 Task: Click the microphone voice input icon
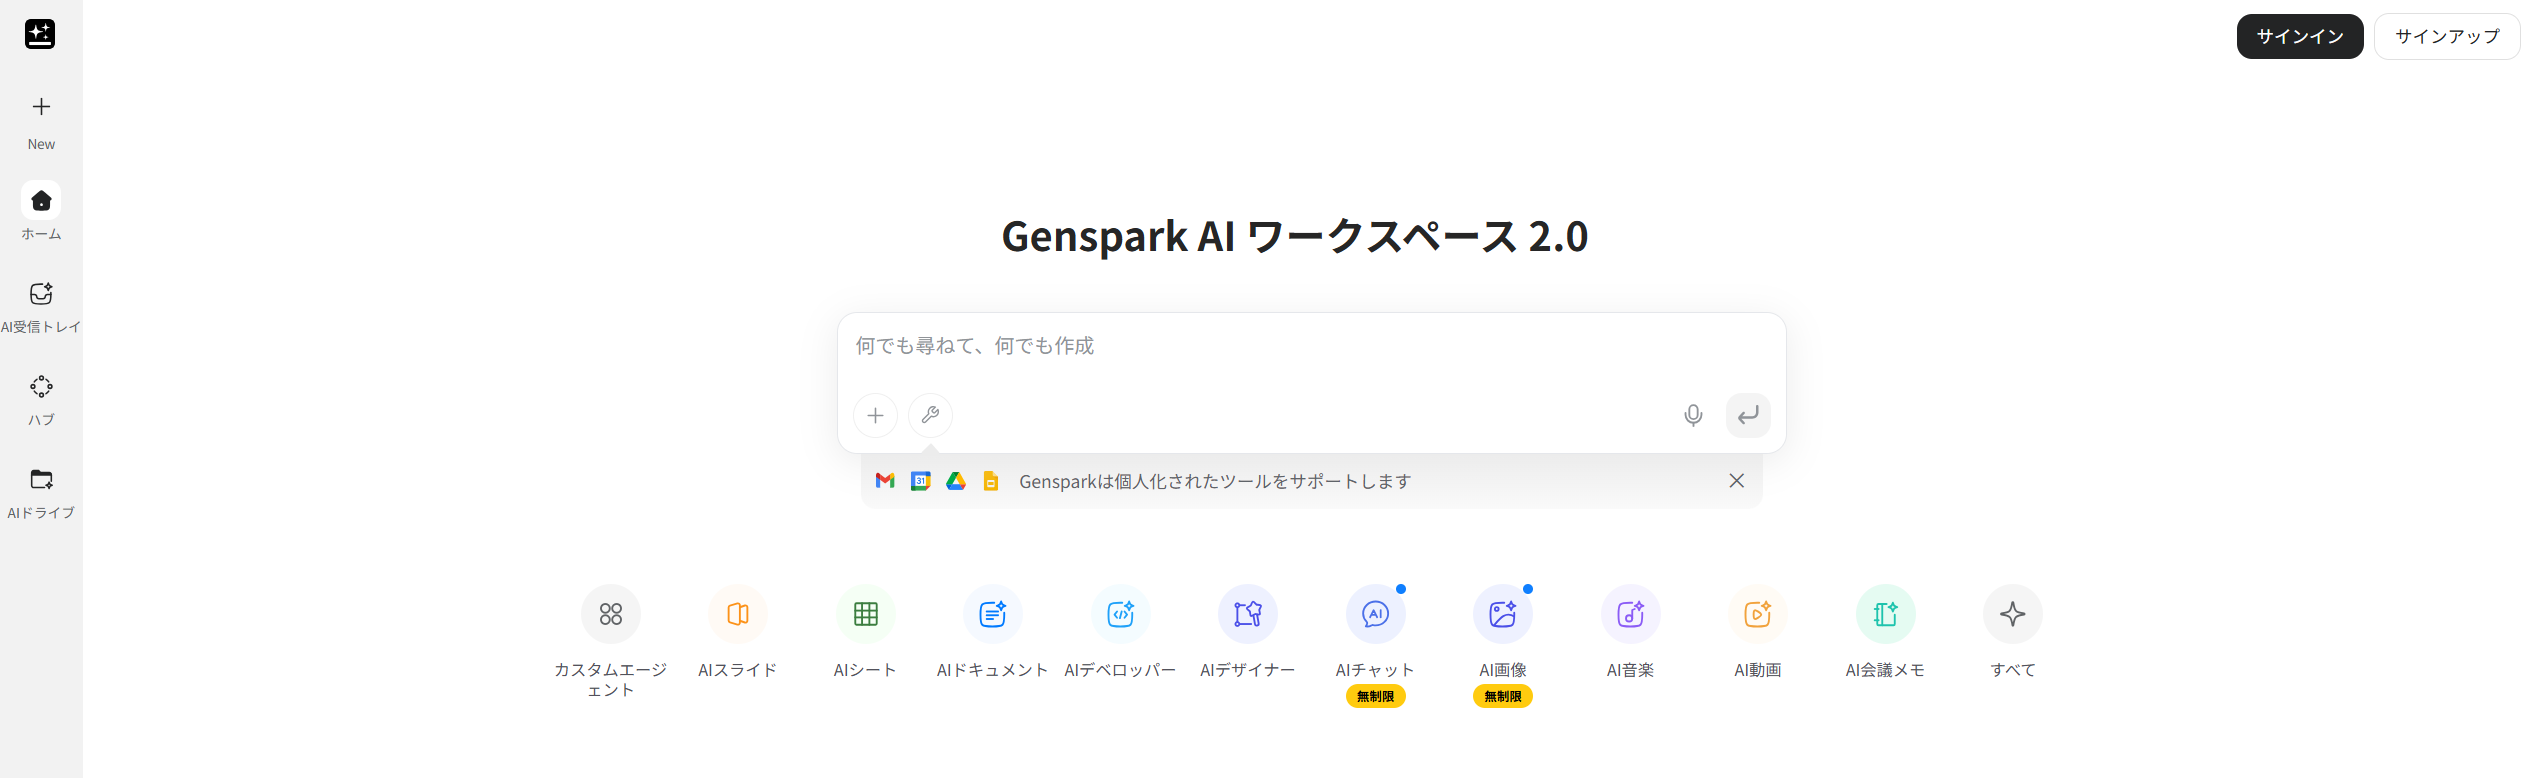[1692, 415]
